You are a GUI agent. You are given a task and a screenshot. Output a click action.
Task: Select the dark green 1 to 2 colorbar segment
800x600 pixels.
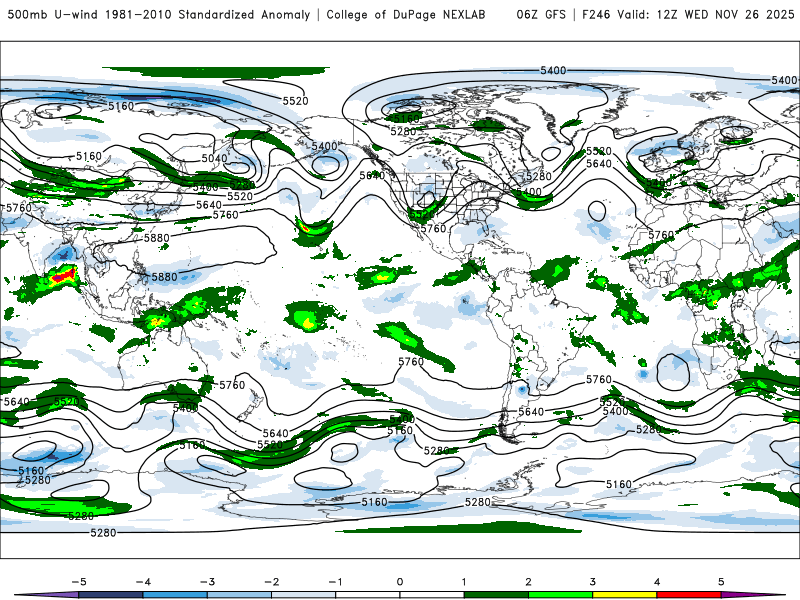pyautogui.click(x=496, y=595)
